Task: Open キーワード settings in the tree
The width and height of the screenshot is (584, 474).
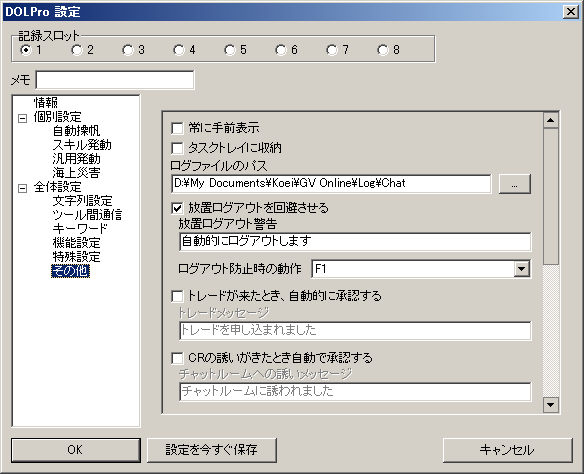Action: [x=80, y=229]
